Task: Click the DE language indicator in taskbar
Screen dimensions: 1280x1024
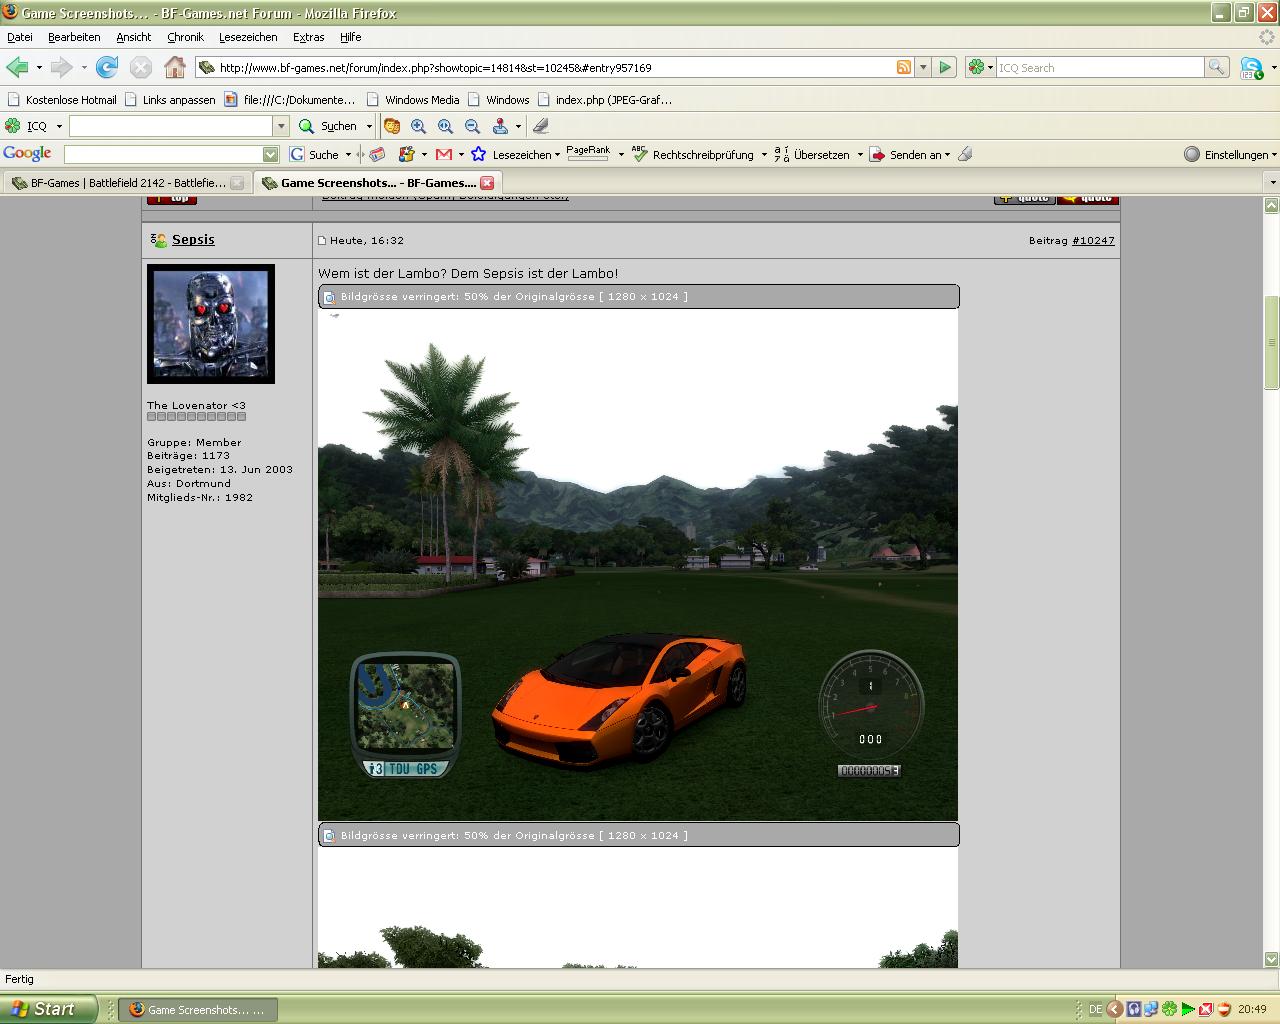Action: pos(1095,1010)
